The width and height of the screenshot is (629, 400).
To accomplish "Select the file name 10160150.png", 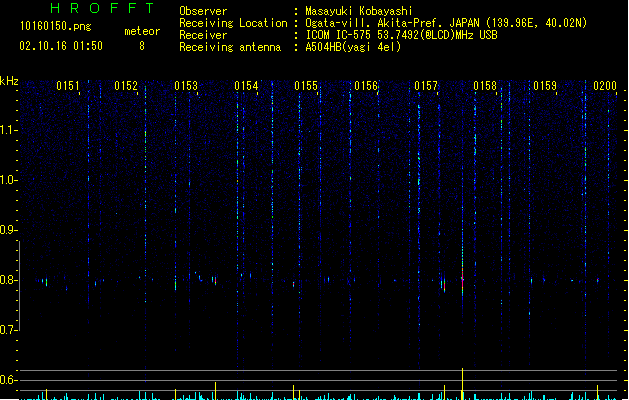I will pos(56,26).
